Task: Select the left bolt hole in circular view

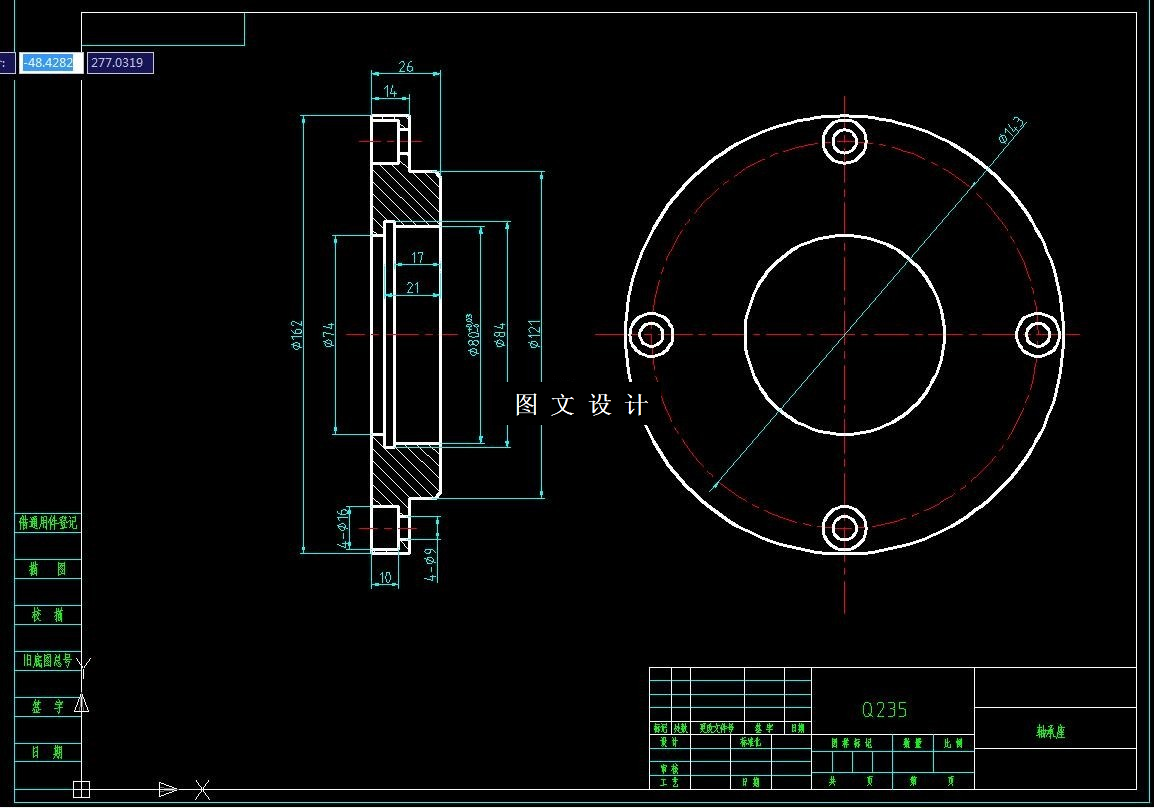Action: pyautogui.click(x=651, y=335)
